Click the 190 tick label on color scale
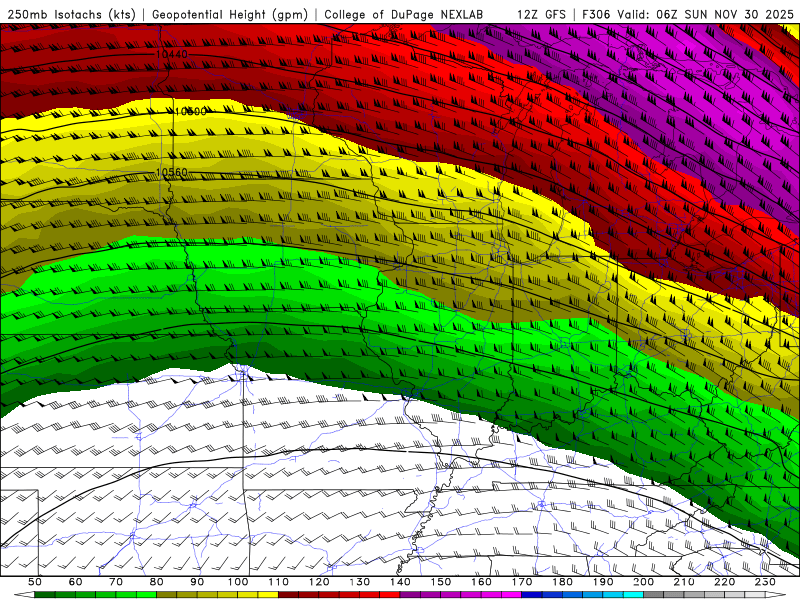This screenshot has height=600, width=800. point(603,582)
